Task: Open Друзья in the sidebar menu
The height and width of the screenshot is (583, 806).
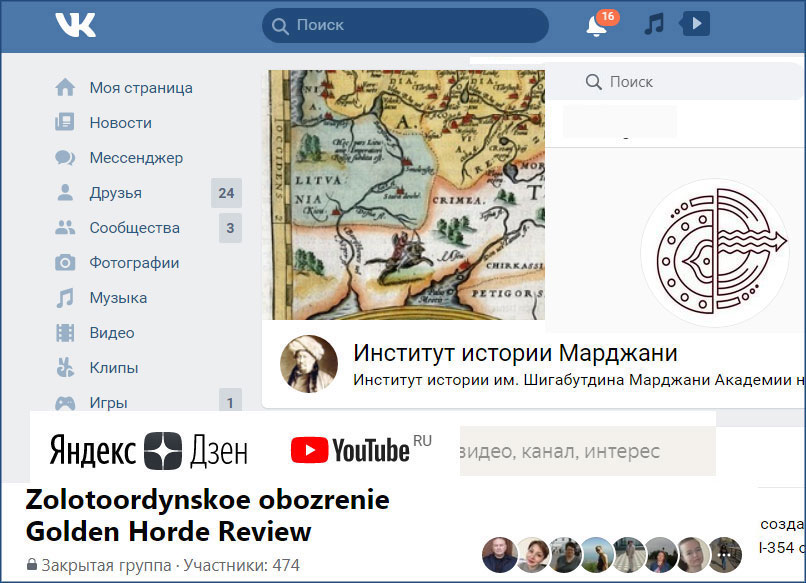Action: 115,193
